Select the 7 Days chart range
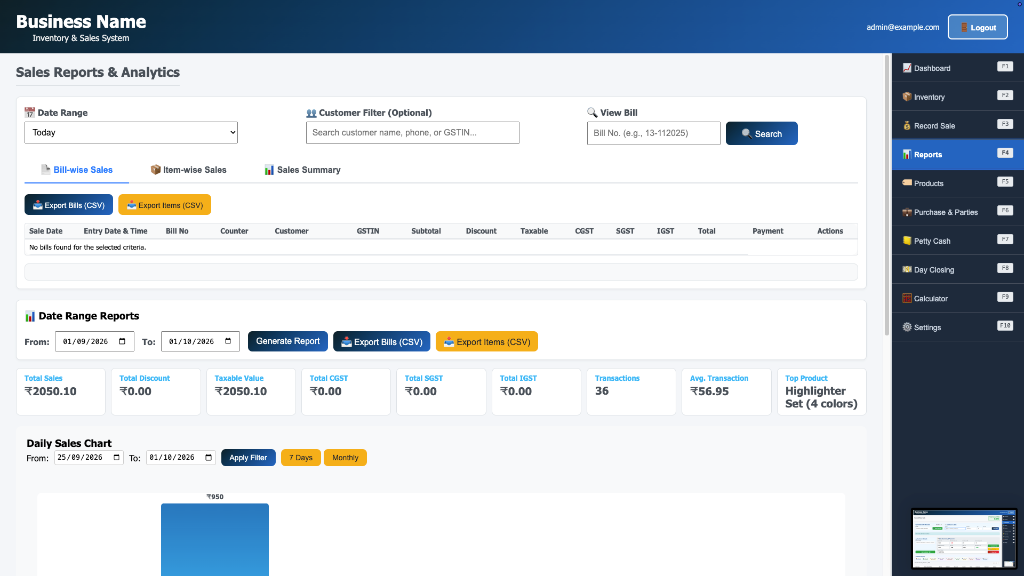Viewport: 1024px width, 576px height. point(300,458)
